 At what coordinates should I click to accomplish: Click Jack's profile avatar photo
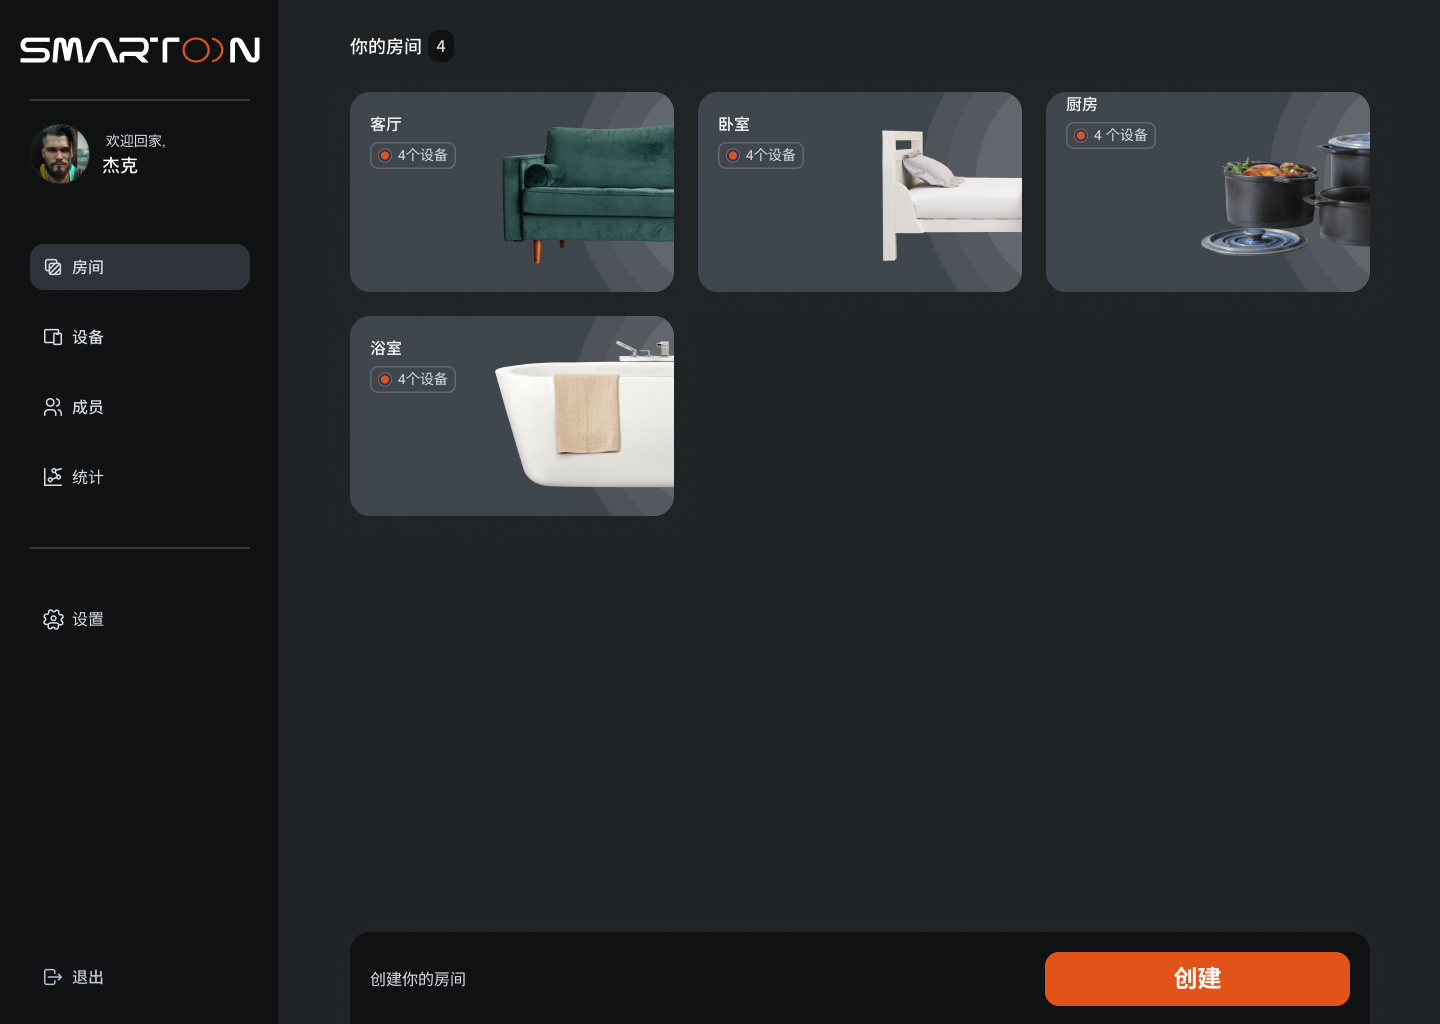[60, 154]
